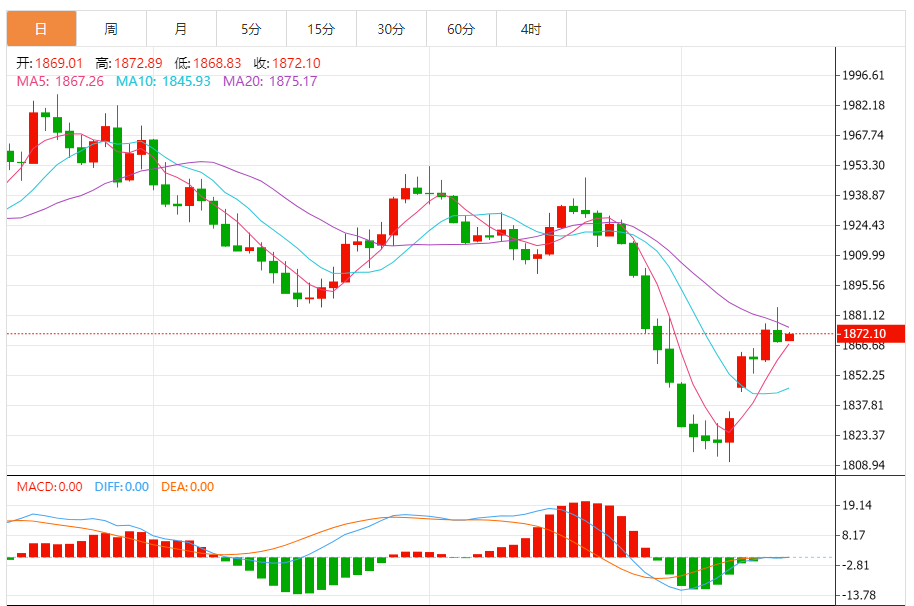Click the -13.78 MACD axis label
This screenshot has width=914, height=606.
(859, 596)
